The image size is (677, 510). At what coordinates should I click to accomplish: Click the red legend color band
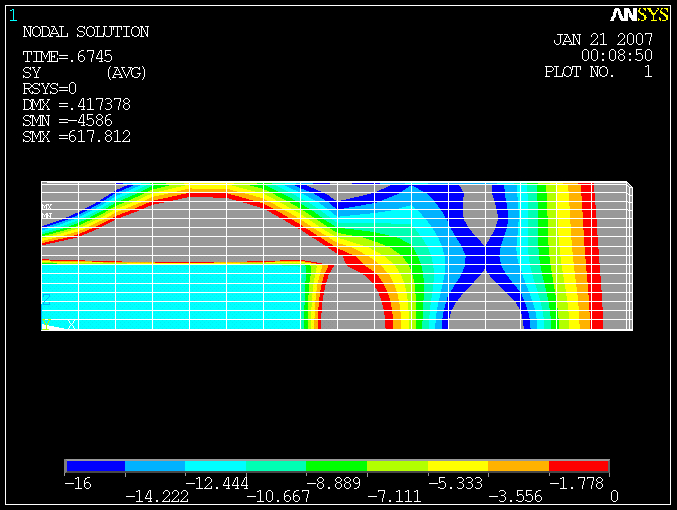click(579, 466)
